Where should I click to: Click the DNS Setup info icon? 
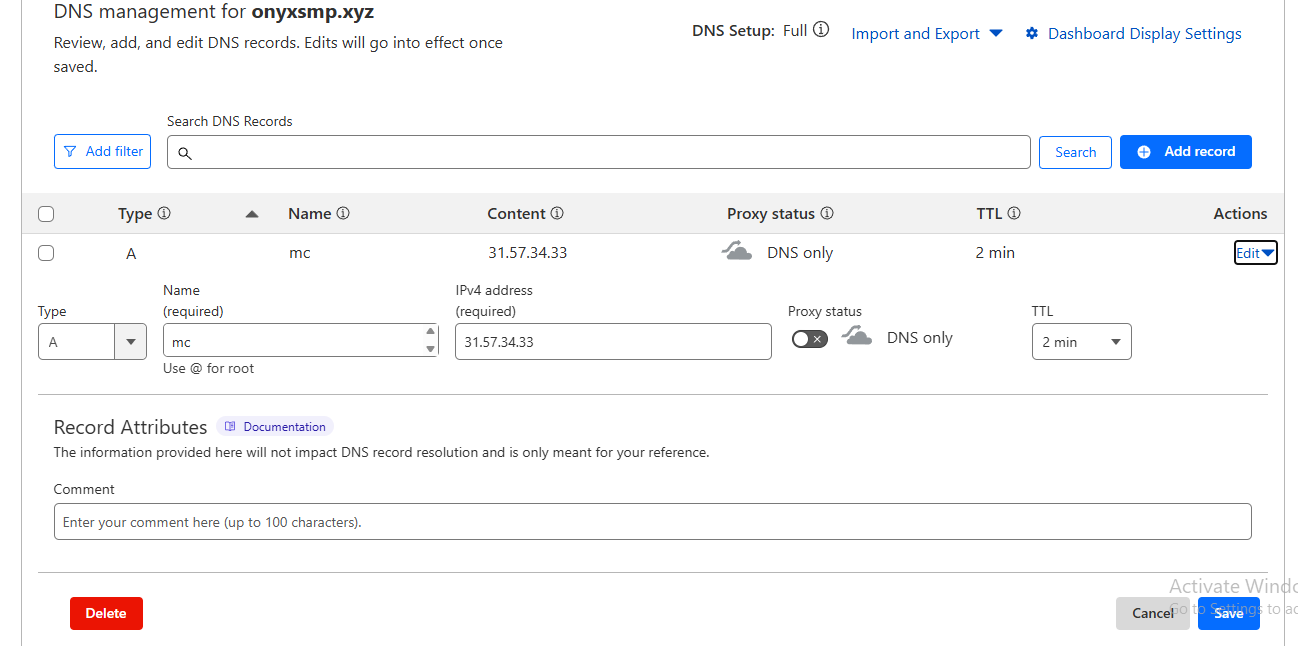pyautogui.click(x=821, y=30)
